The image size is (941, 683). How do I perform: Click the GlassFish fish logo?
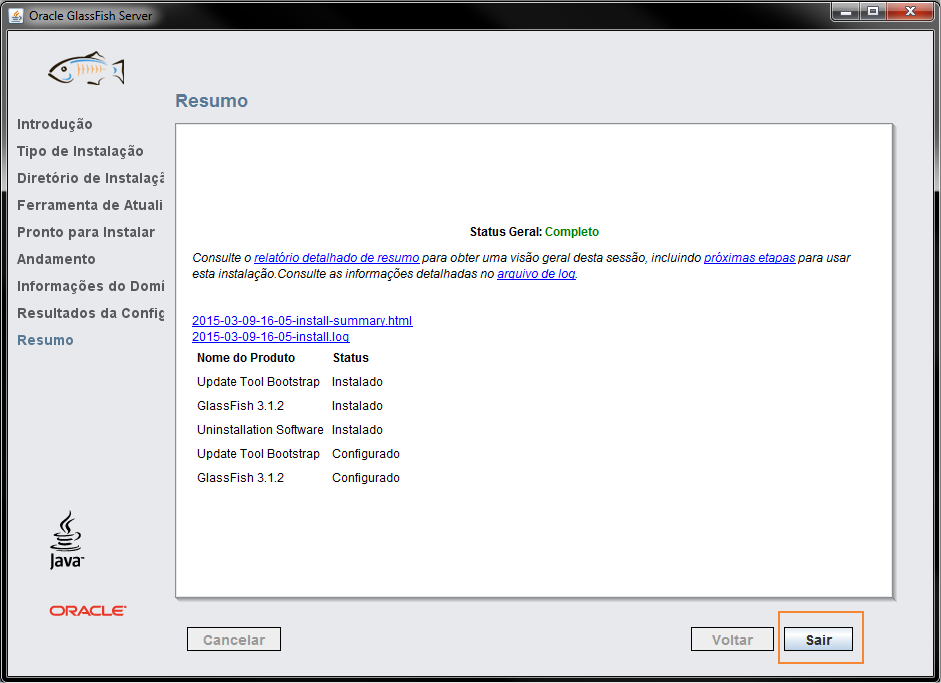86,68
